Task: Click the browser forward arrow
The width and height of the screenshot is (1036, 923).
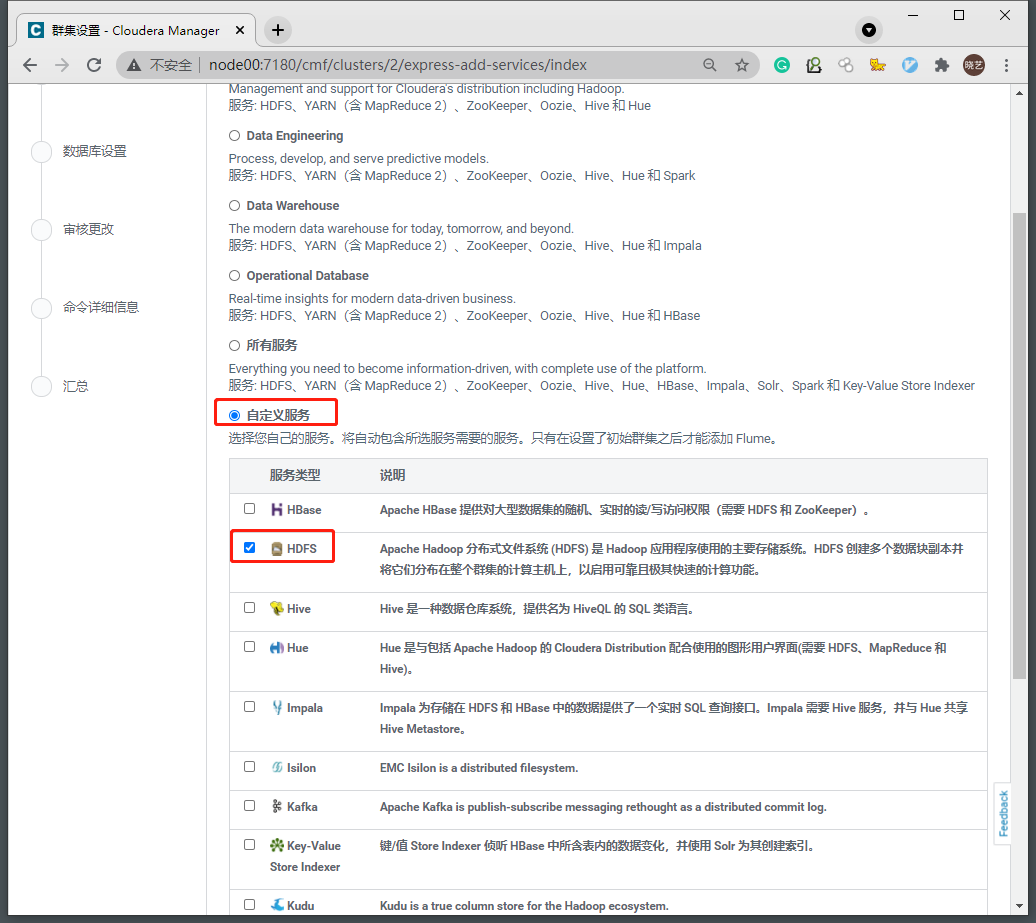Action: click(x=61, y=65)
